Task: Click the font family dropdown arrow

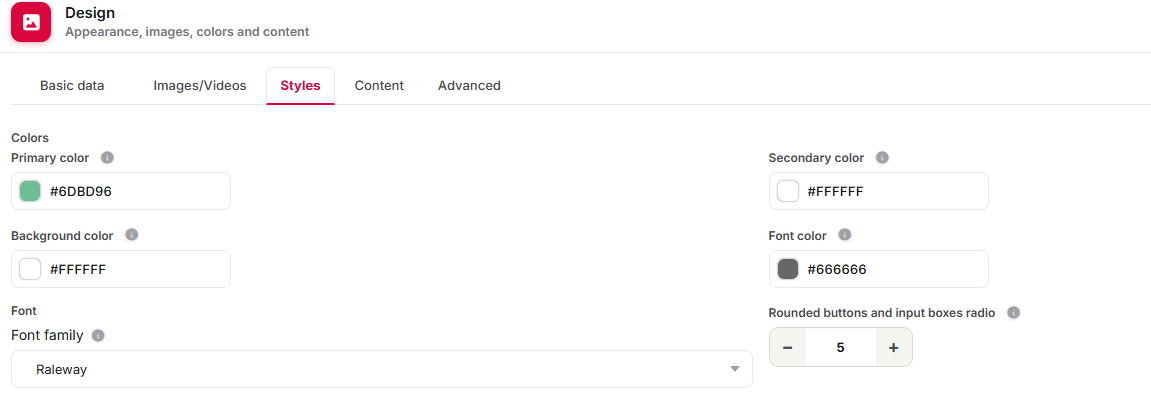Action: 735,369
